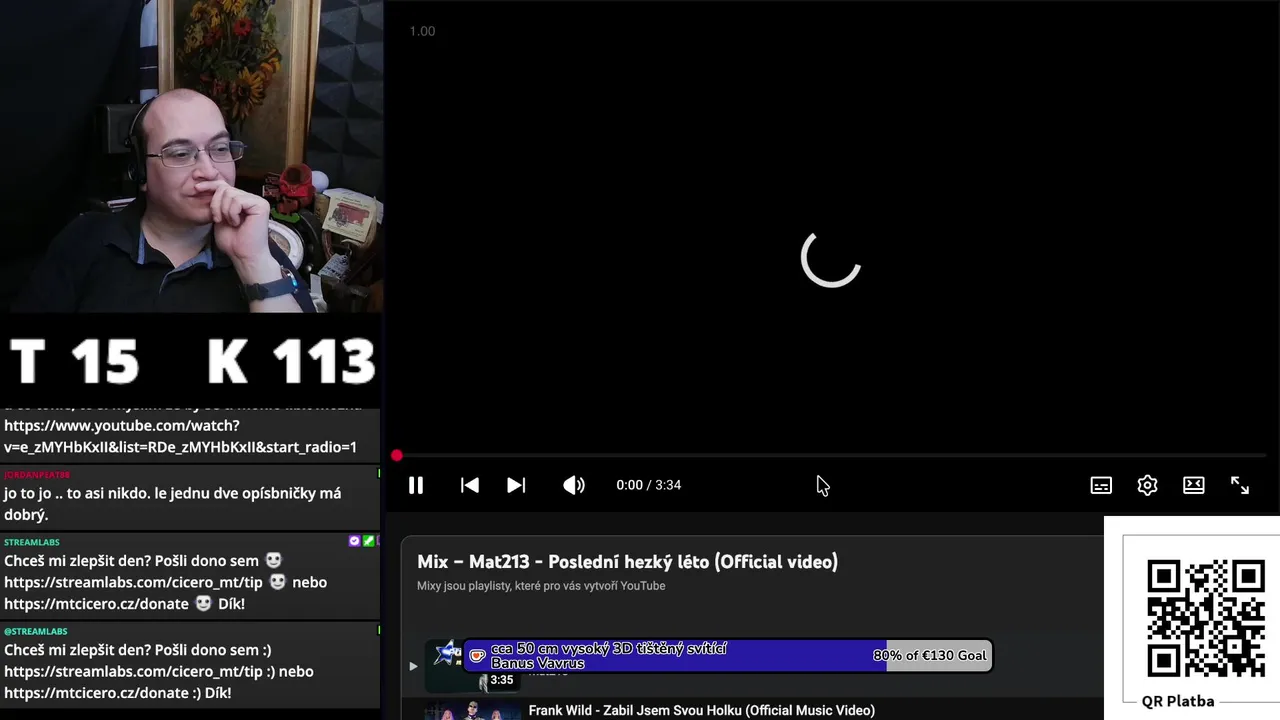
Task: Click the QR Platba code
Action: [1205, 619]
